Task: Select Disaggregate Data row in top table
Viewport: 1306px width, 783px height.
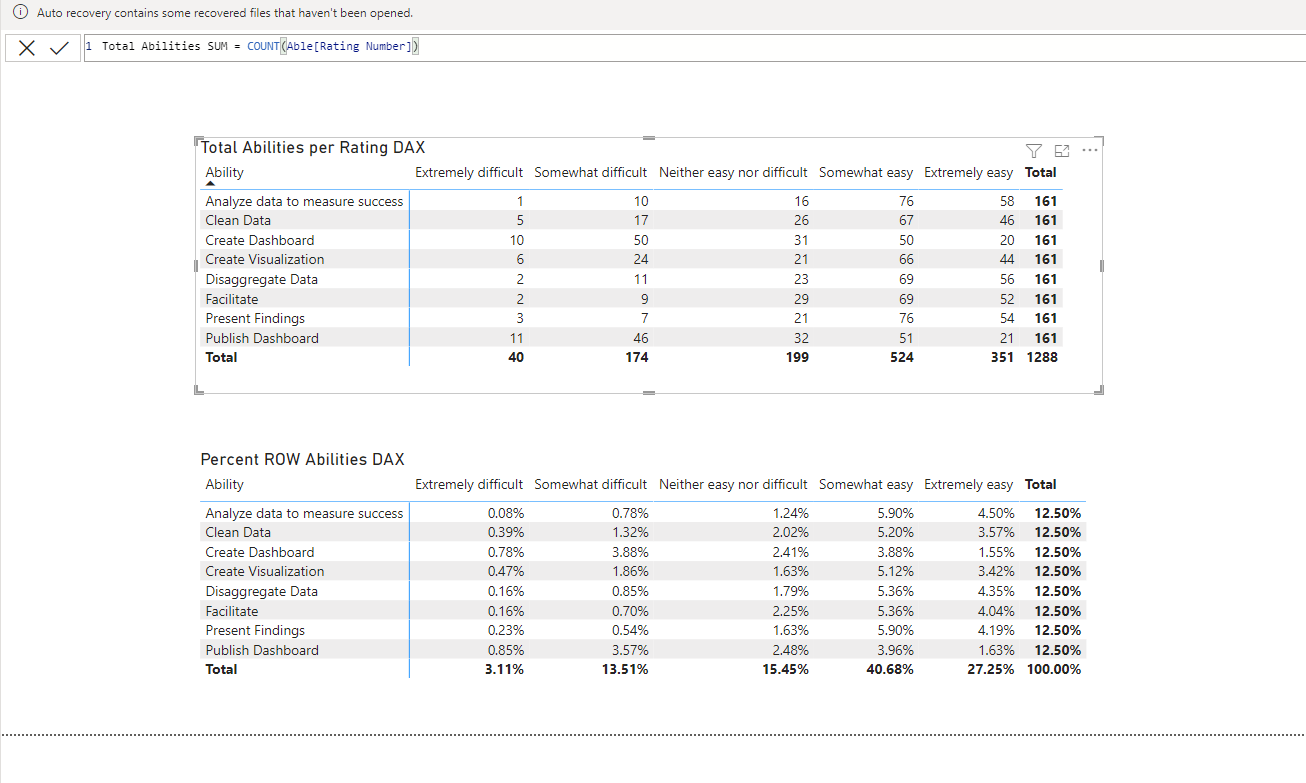Action: (262, 279)
